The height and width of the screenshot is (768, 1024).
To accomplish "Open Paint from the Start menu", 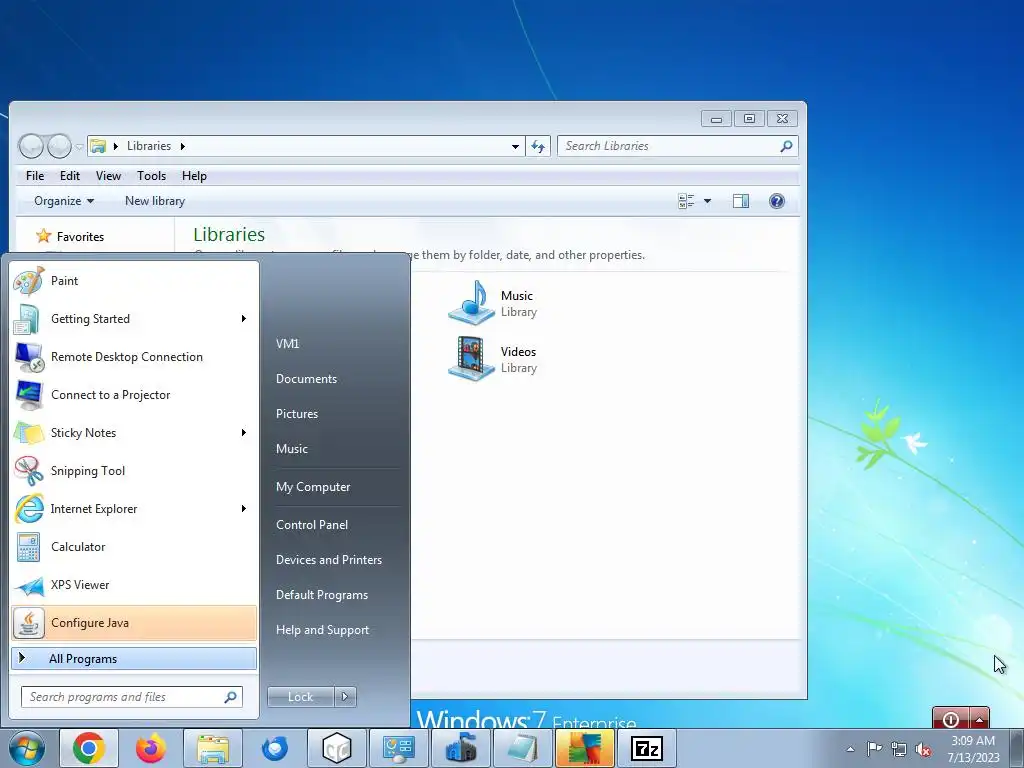I will (134, 281).
